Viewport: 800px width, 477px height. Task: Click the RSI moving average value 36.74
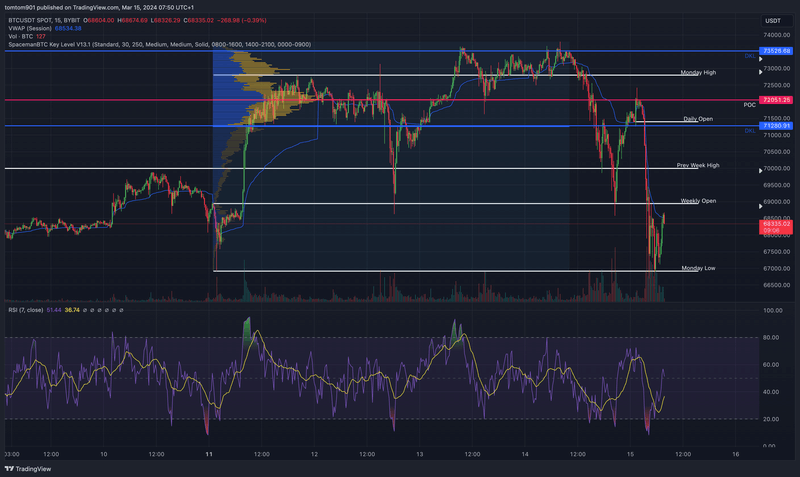pos(72,310)
